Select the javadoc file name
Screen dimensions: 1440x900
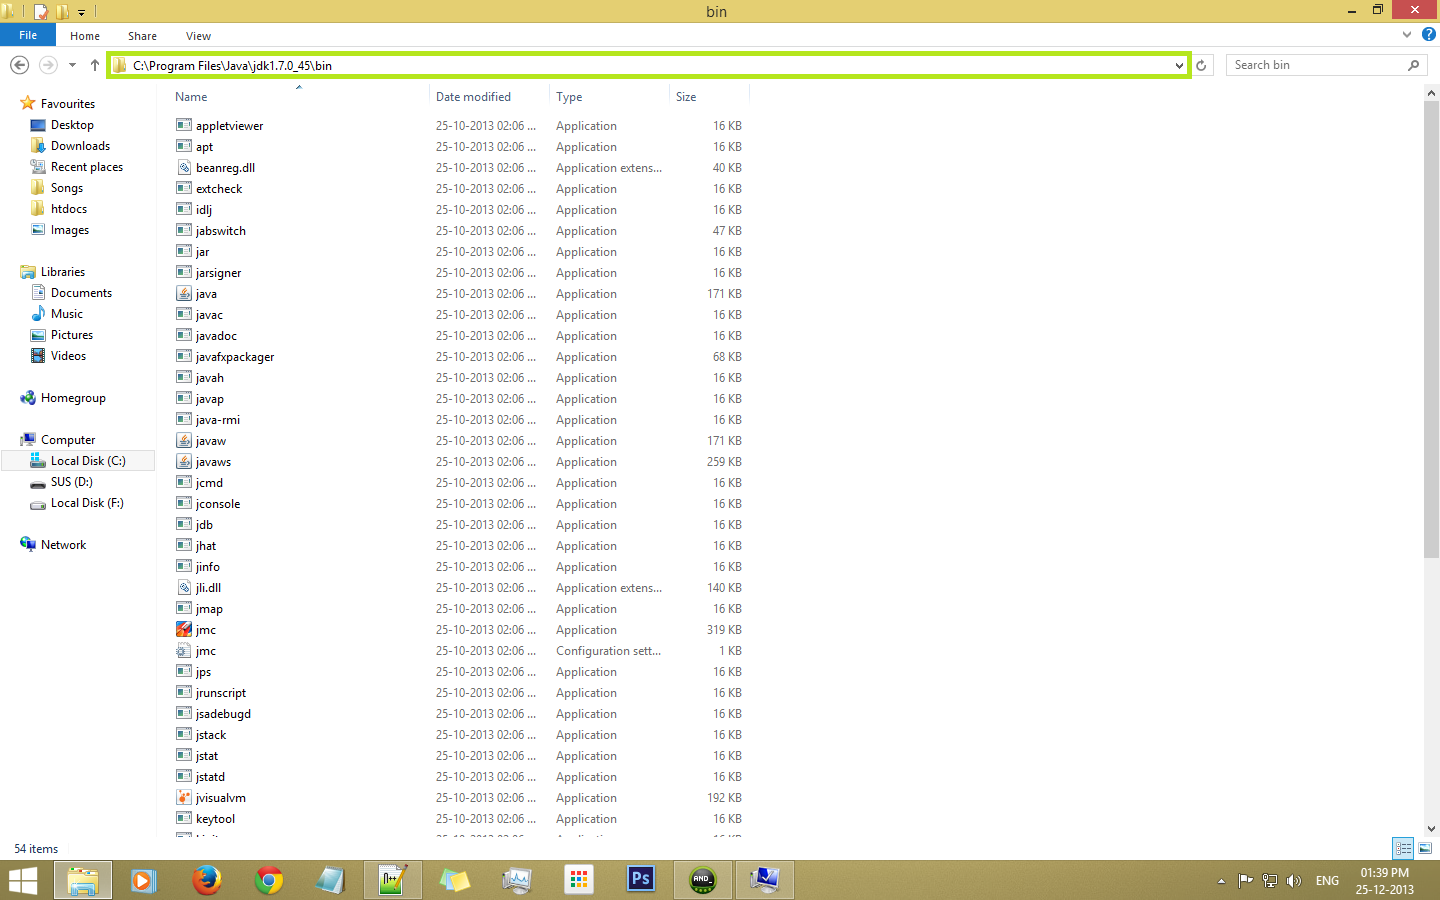pos(216,336)
